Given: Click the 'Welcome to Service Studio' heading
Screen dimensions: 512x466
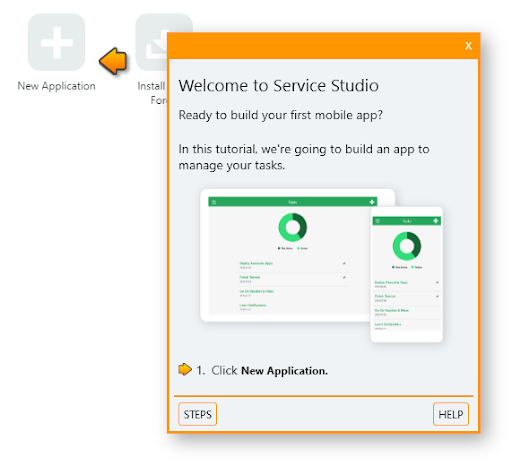Looking at the screenshot, I should [278, 86].
